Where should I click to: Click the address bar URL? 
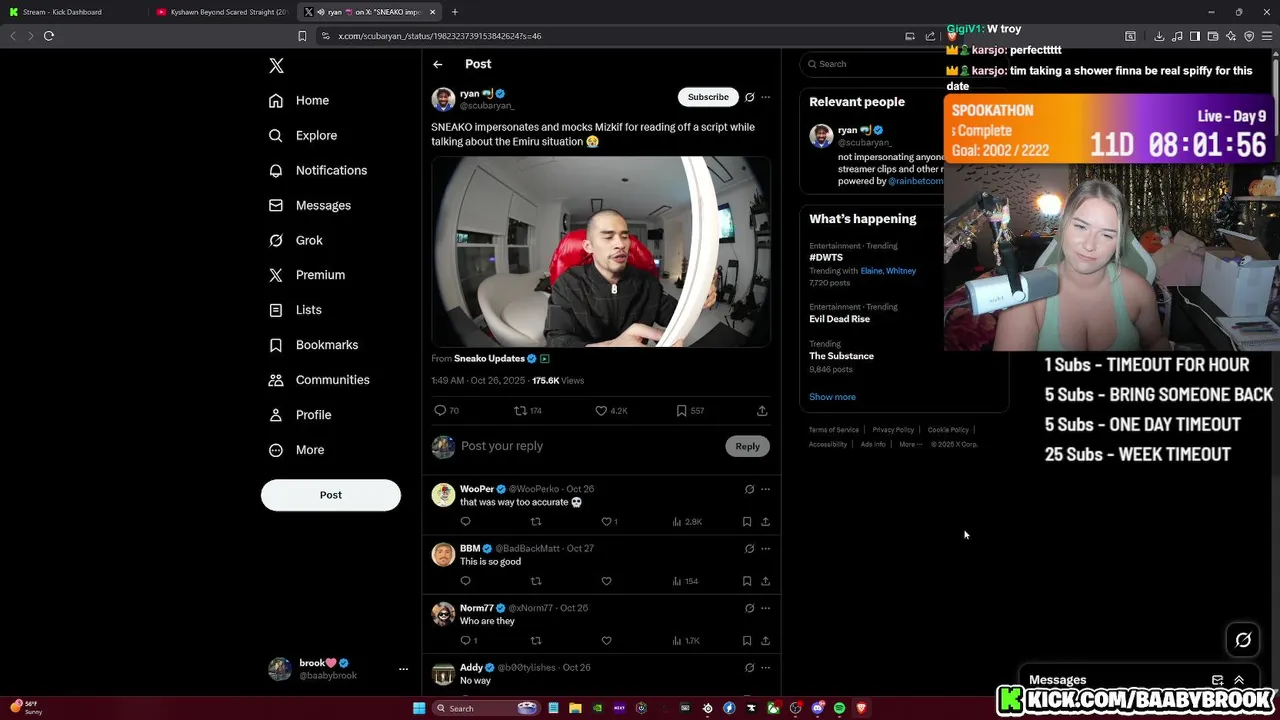point(440,36)
